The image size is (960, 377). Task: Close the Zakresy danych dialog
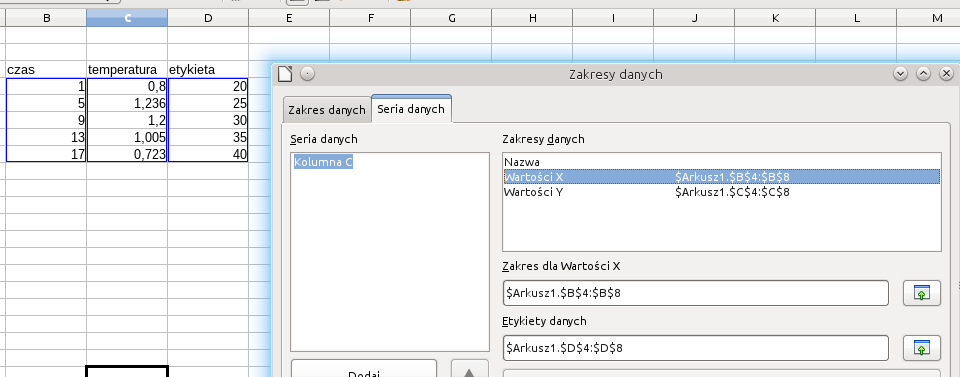(947, 74)
